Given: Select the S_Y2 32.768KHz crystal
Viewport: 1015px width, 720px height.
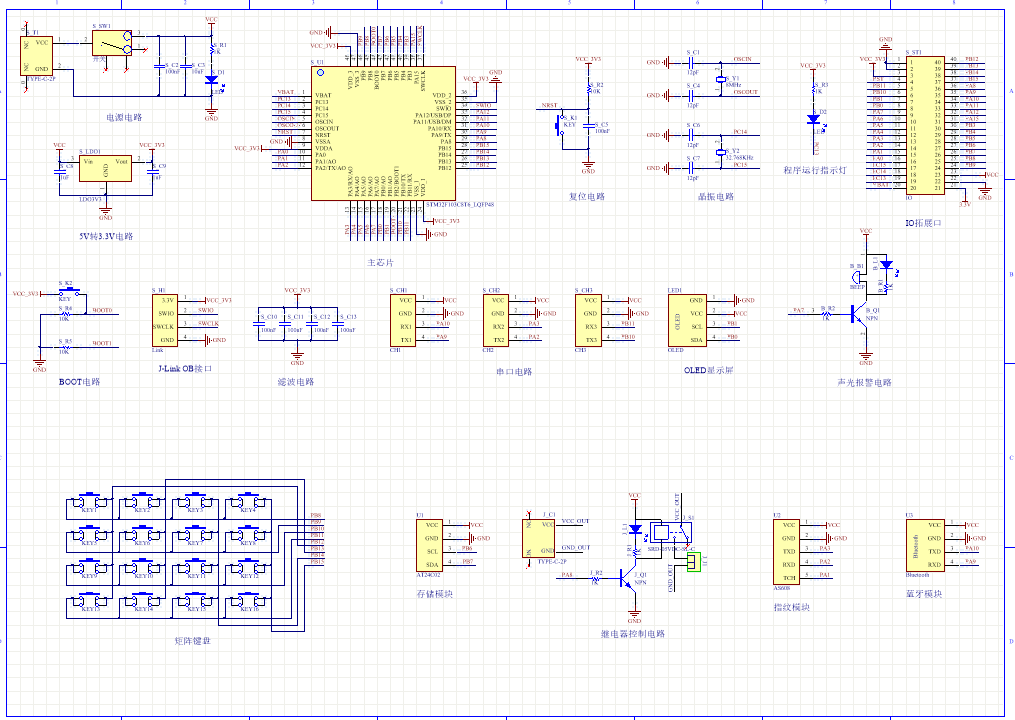Looking at the screenshot, I should (x=720, y=151).
